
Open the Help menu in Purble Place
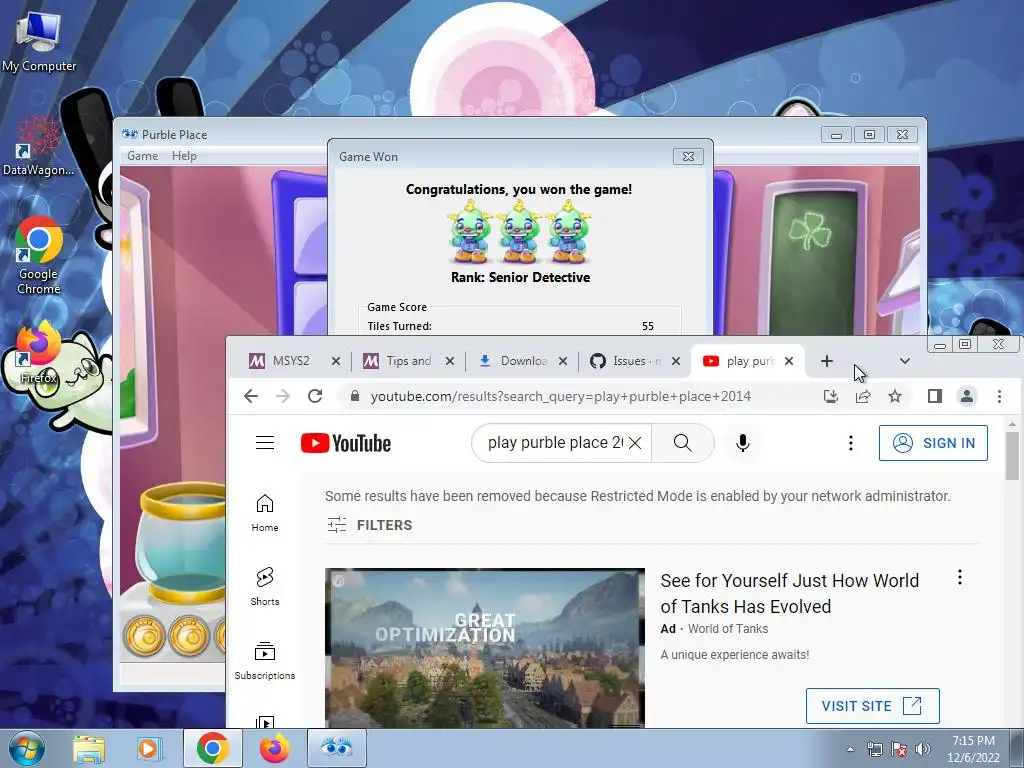(184, 156)
